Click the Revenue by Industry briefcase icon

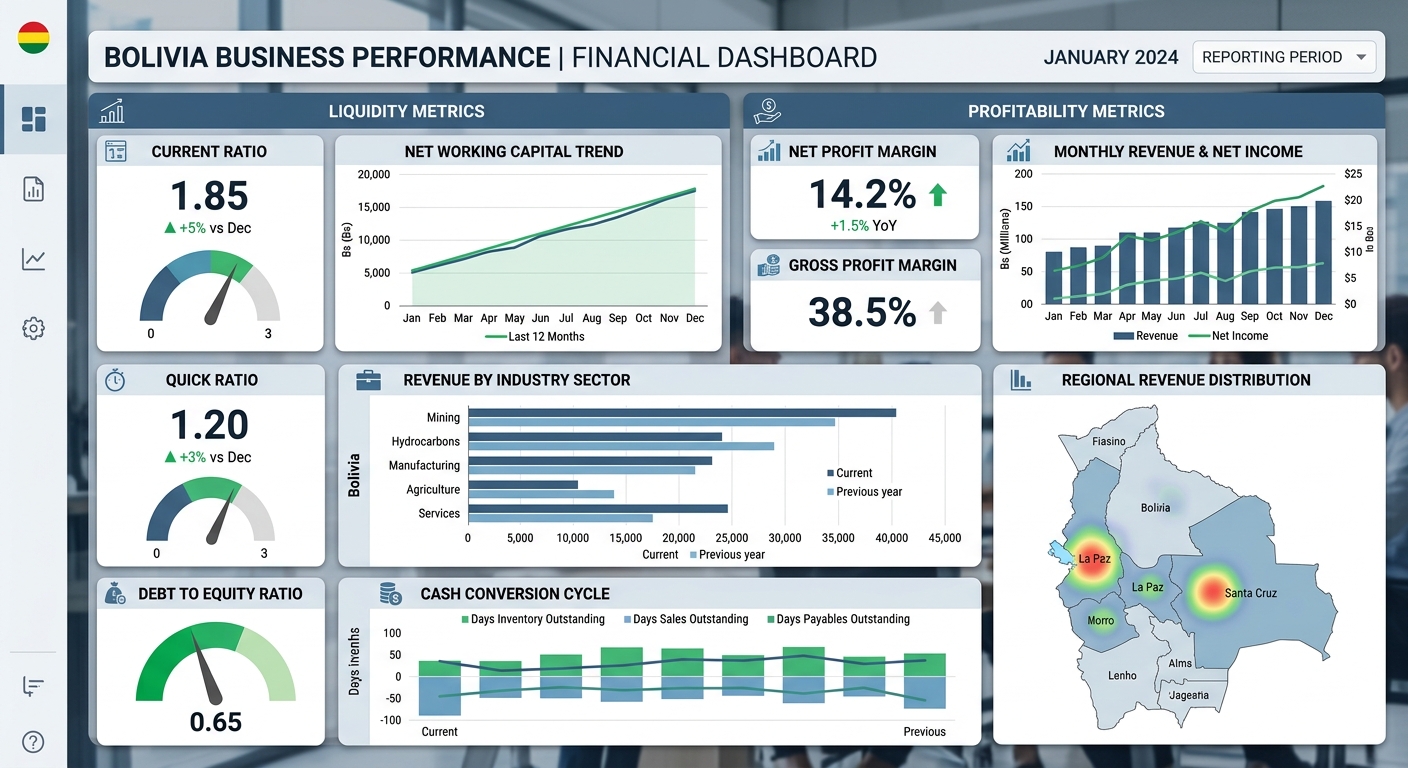368,380
